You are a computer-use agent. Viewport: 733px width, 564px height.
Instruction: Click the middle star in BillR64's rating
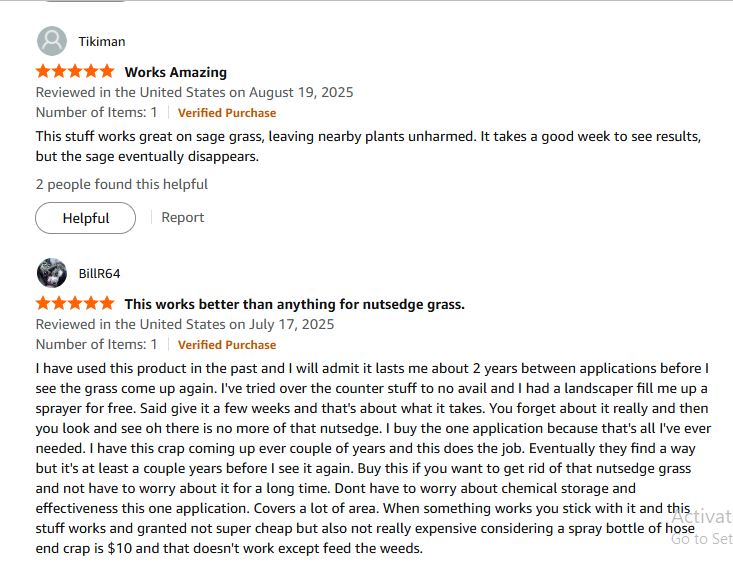[75, 303]
